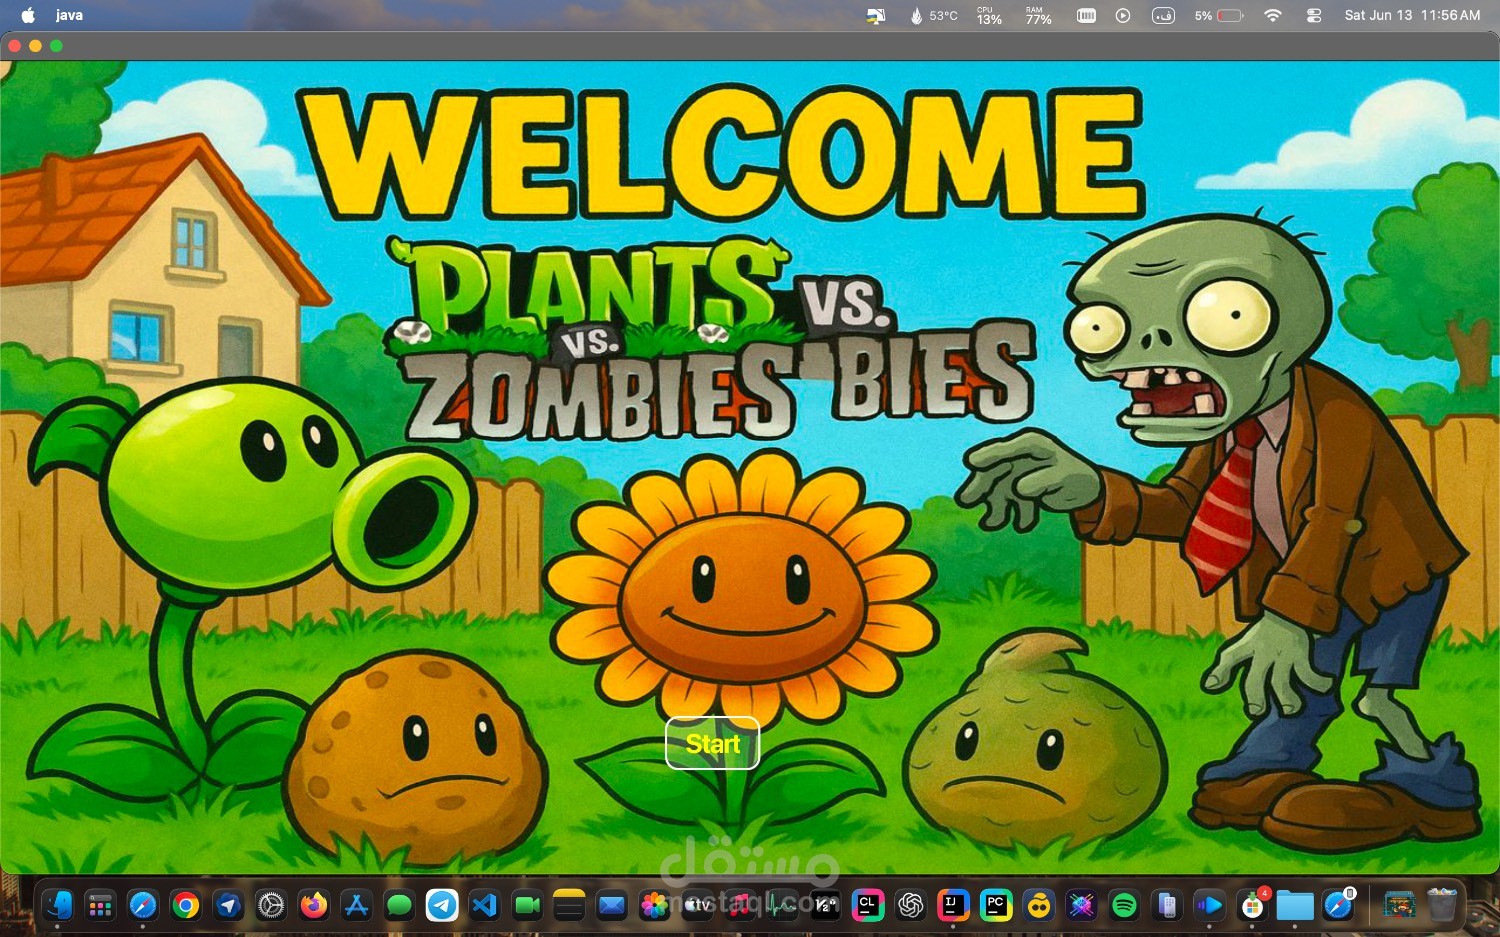Viewport: 1500px width, 937px height.
Task: Open Telegram from the Dock
Action: pyautogui.click(x=442, y=906)
